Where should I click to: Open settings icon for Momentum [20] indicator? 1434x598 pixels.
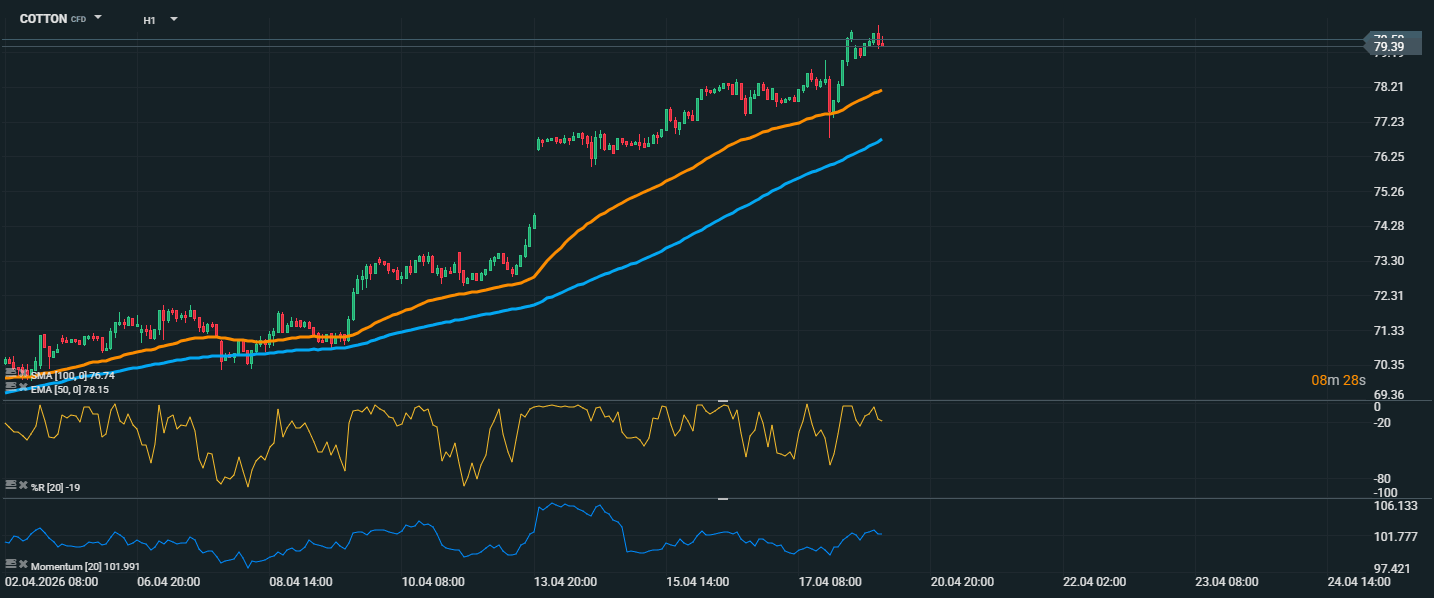coord(11,564)
